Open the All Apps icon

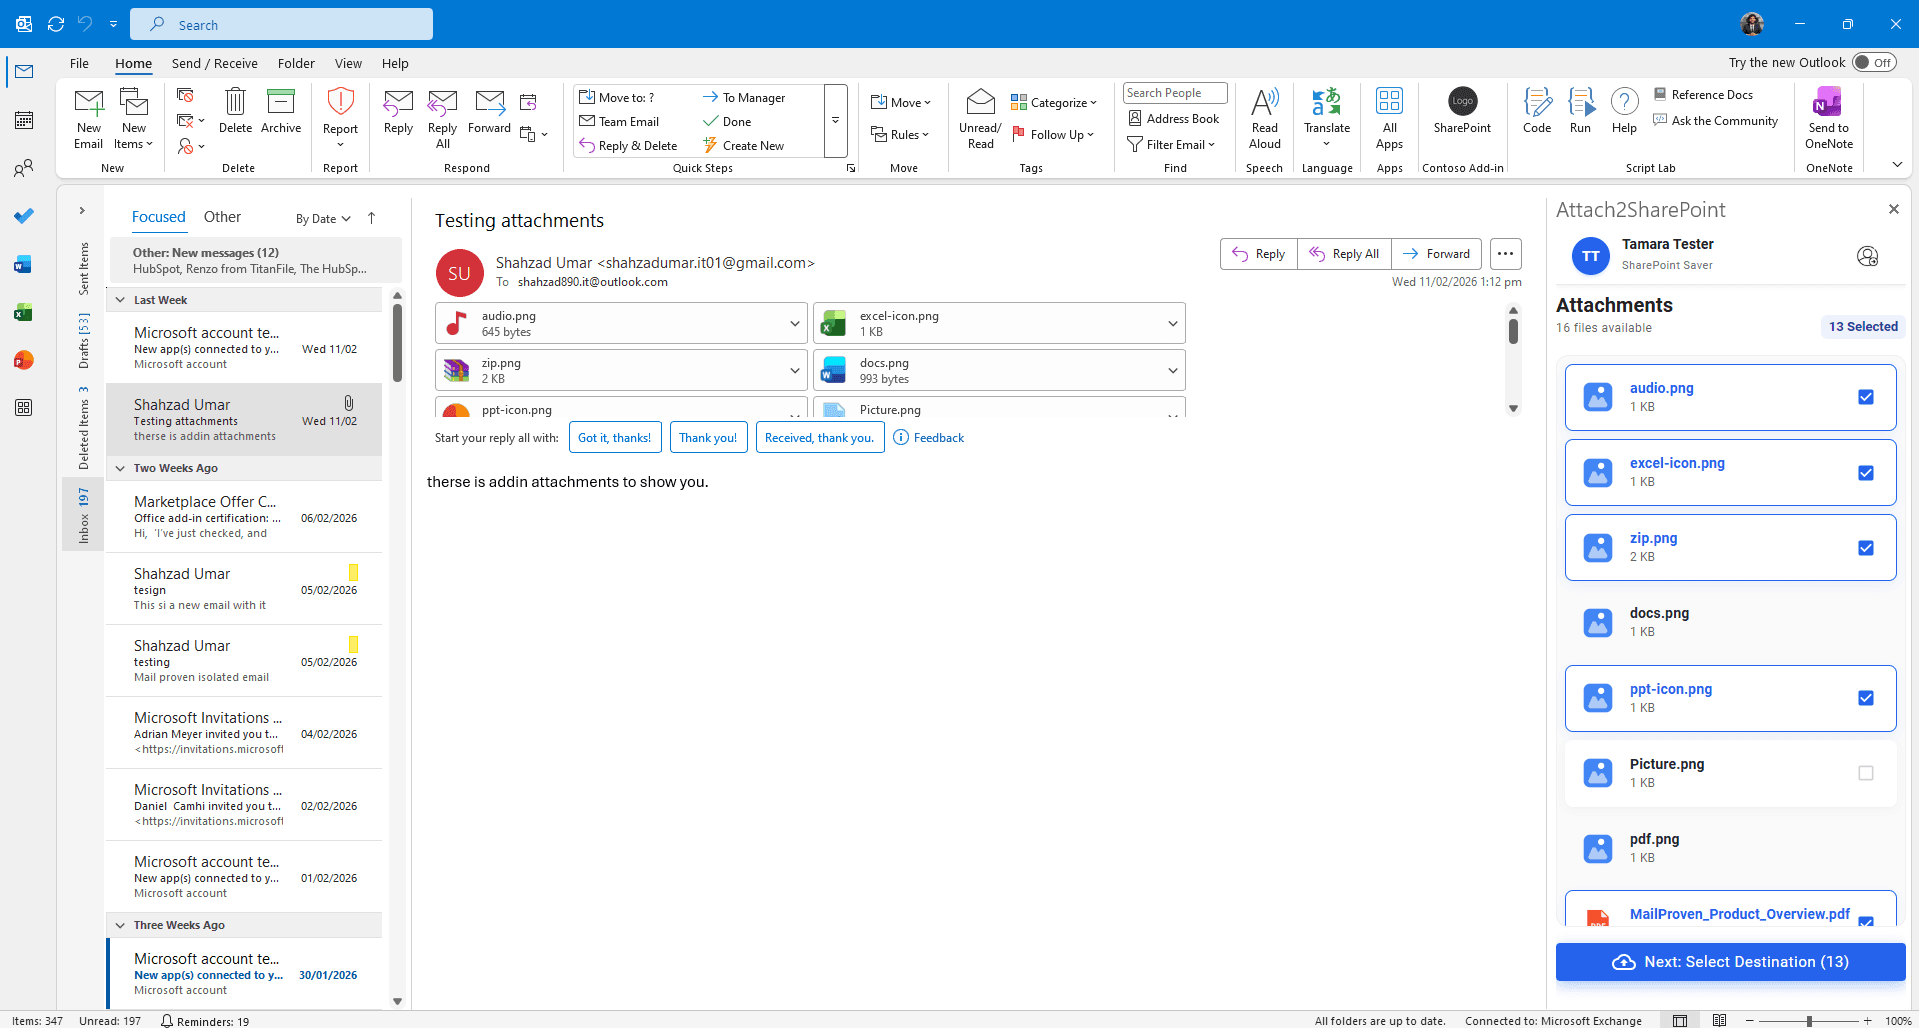(1389, 102)
